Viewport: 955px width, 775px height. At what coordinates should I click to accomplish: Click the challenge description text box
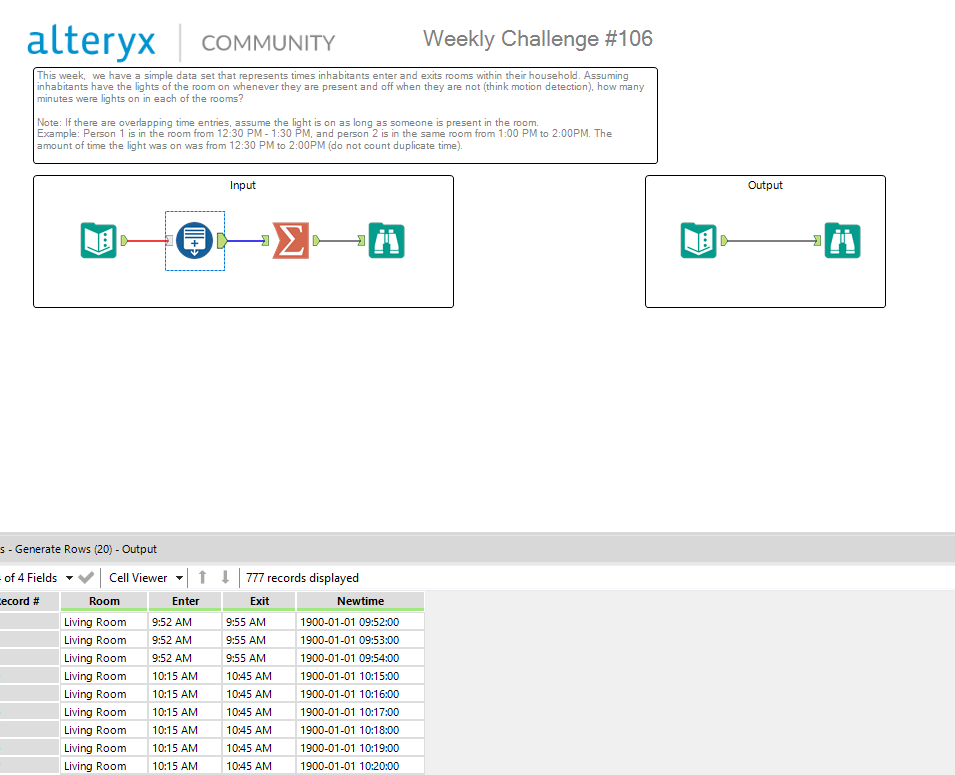pyautogui.click(x=345, y=115)
